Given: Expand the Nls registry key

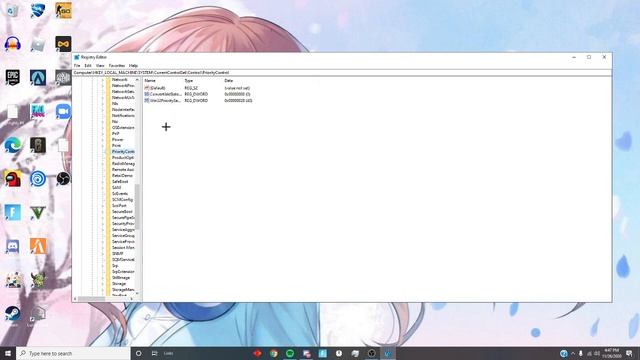Looking at the screenshot, I should [103, 104].
